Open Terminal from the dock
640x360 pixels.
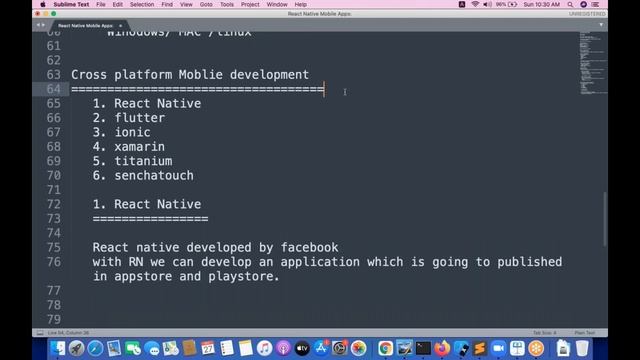tap(423, 348)
